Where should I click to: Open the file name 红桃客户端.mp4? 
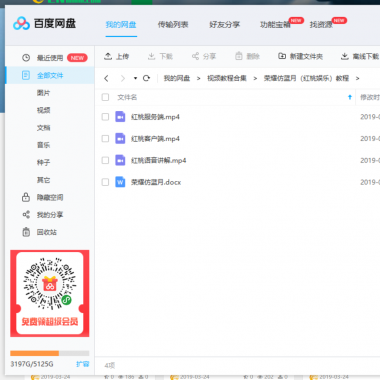[155, 138]
